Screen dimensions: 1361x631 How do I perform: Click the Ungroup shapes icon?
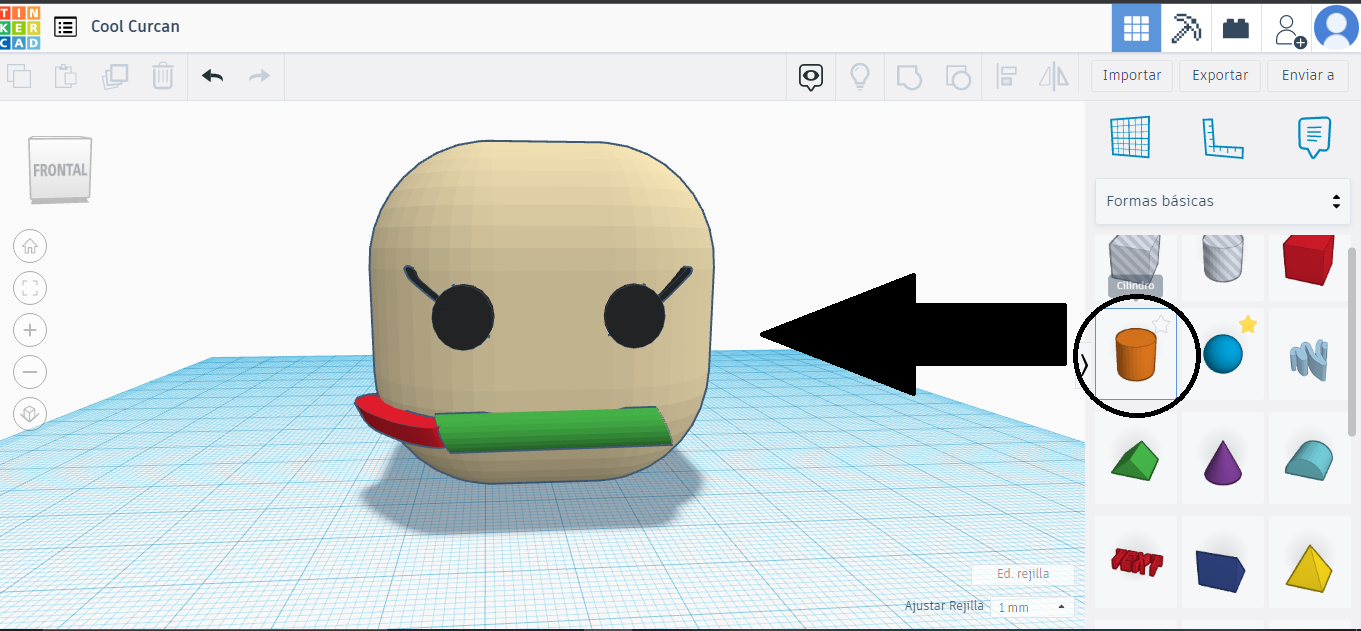coord(957,76)
